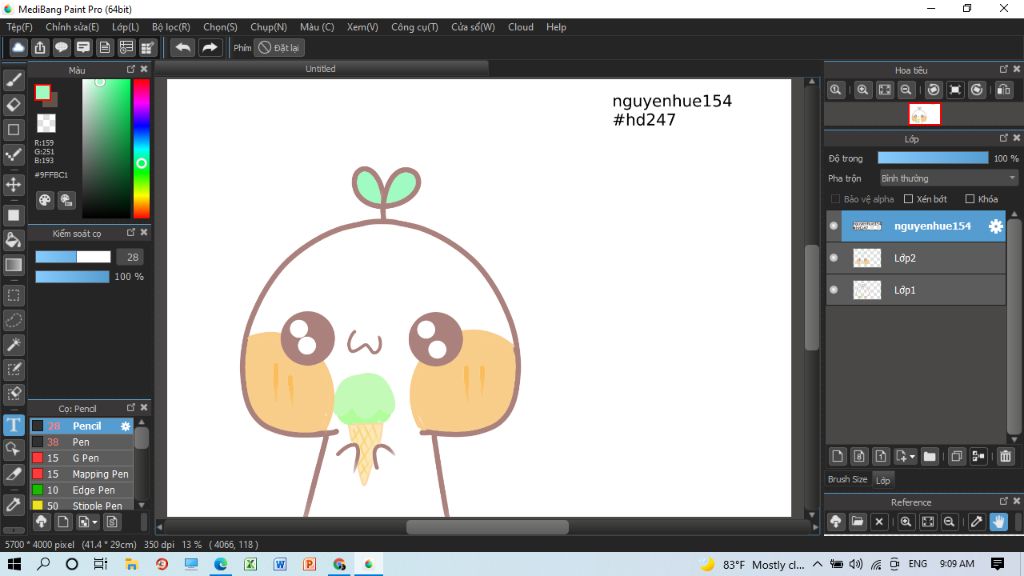Close the Màu color panel
Viewport: 1024px width, 576px height.
[144, 69]
